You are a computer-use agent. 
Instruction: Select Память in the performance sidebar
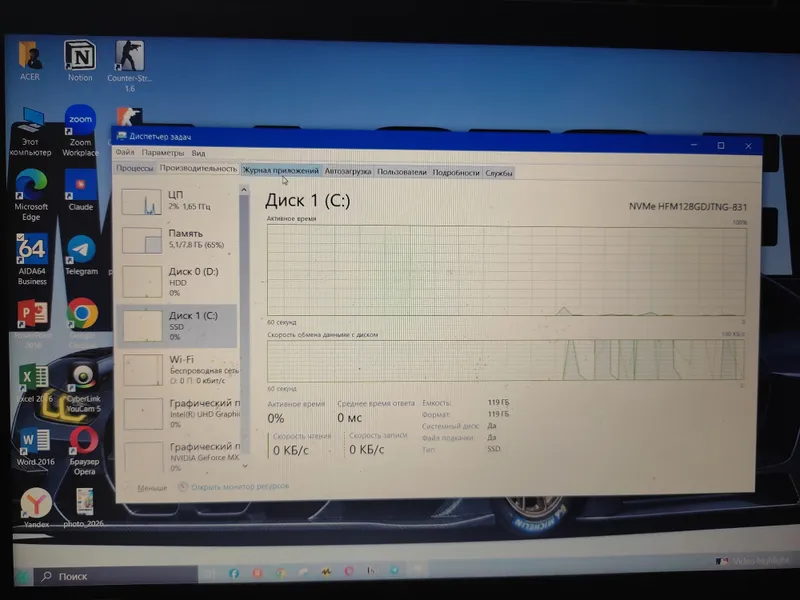click(x=178, y=239)
